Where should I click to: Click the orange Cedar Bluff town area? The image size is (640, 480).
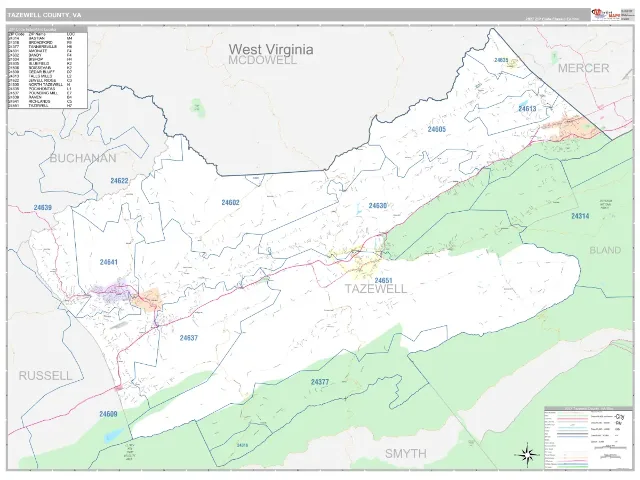point(147,300)
